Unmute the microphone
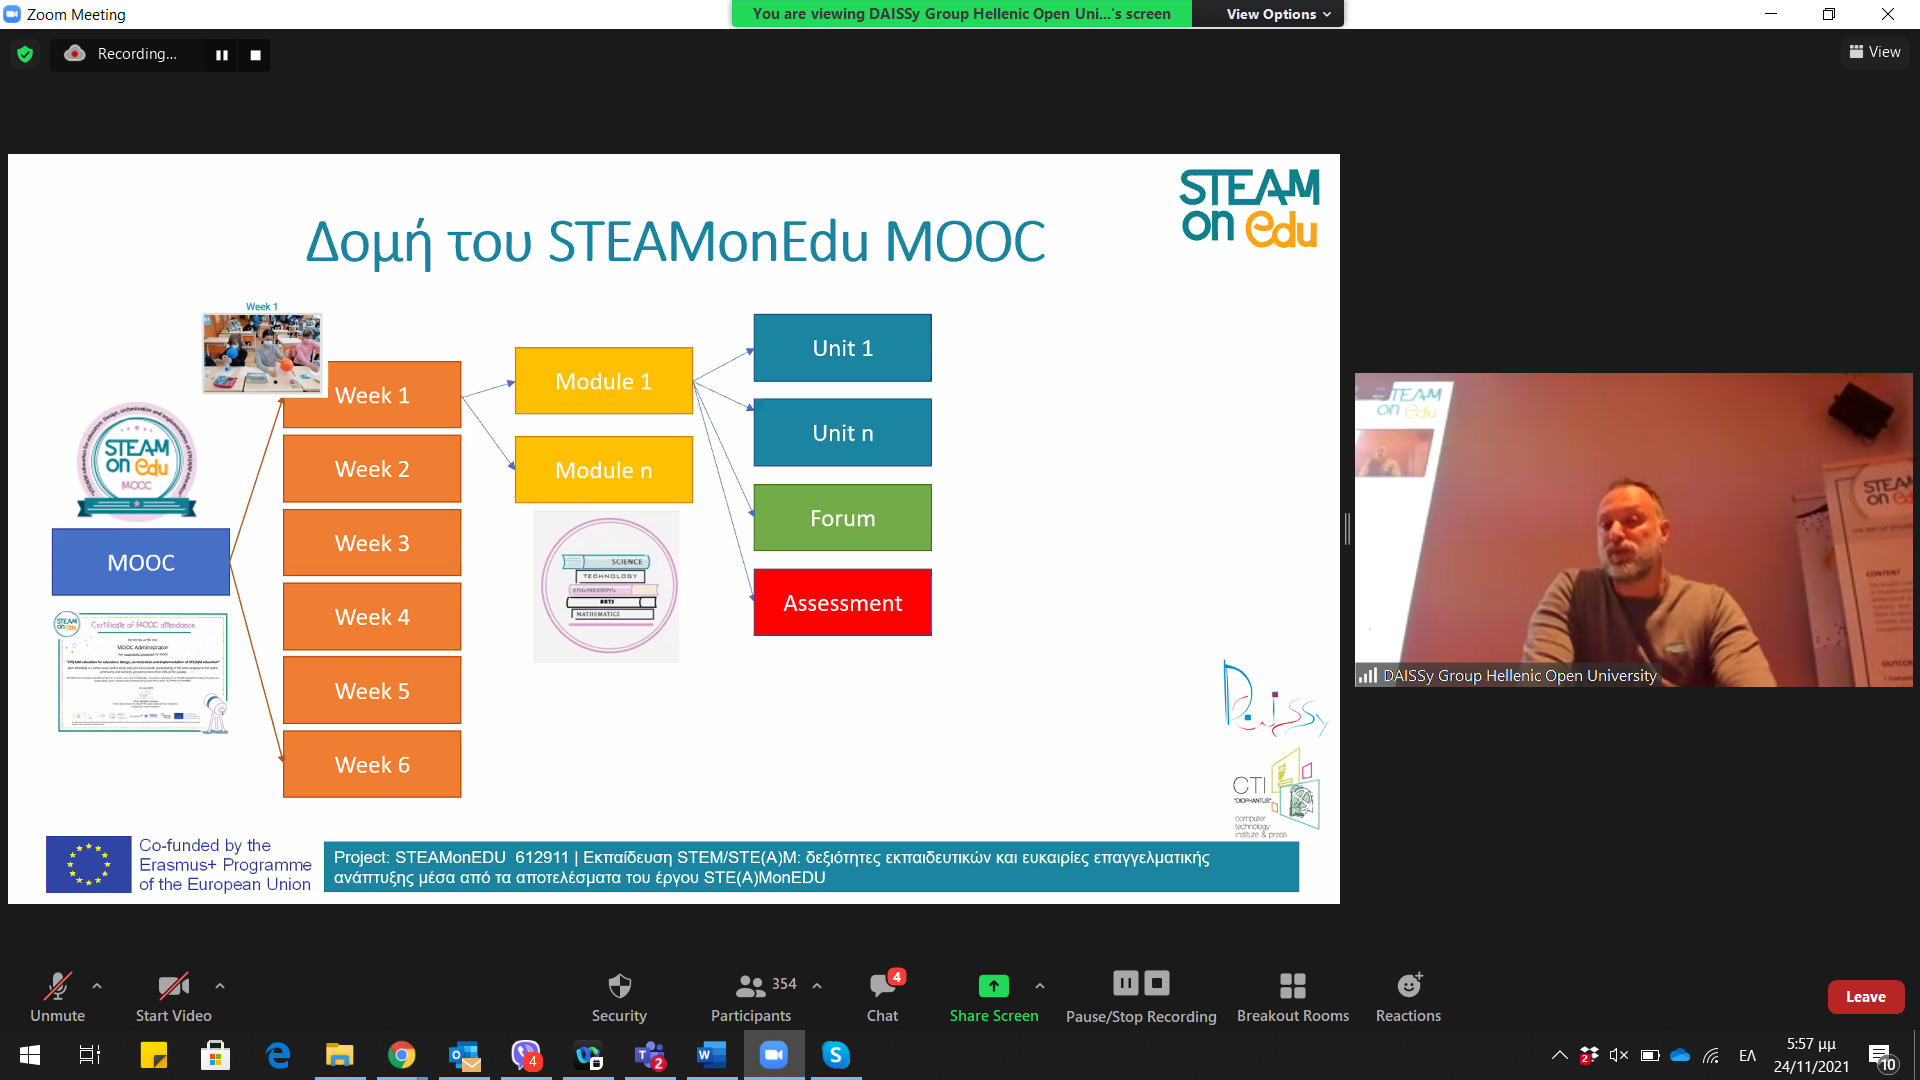Screen dimensions: 1920x1080 click(x=57, y=986)
